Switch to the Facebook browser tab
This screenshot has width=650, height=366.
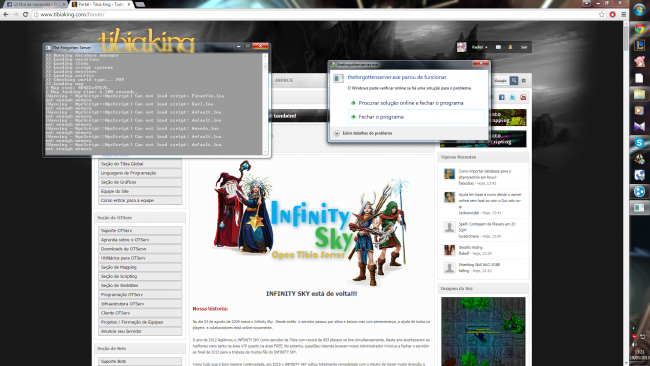(x=35, y=4)
